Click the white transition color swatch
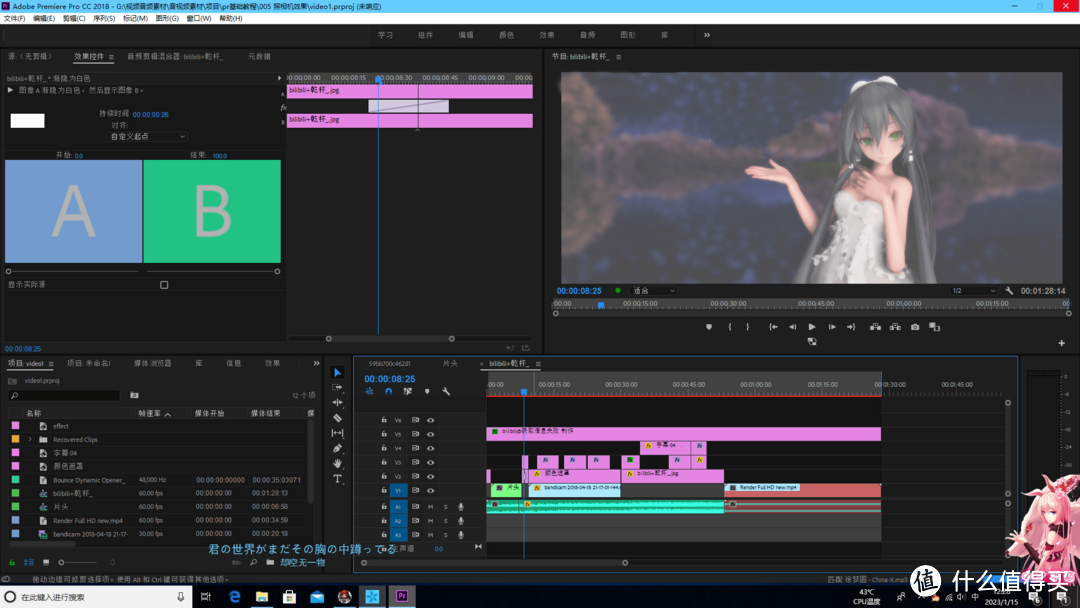This screenshot has width=1080, height=608. [x=28, y=121]
